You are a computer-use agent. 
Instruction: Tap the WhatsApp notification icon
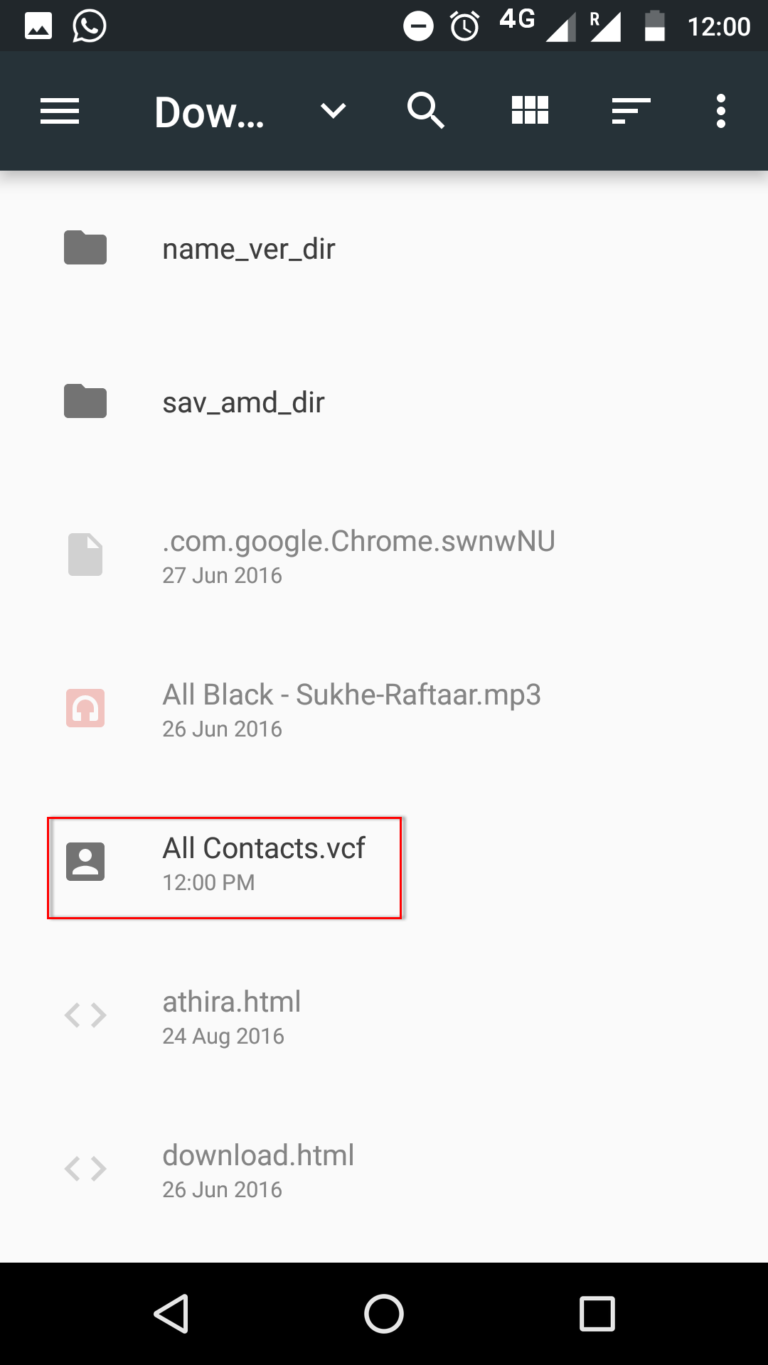point(90,26)
